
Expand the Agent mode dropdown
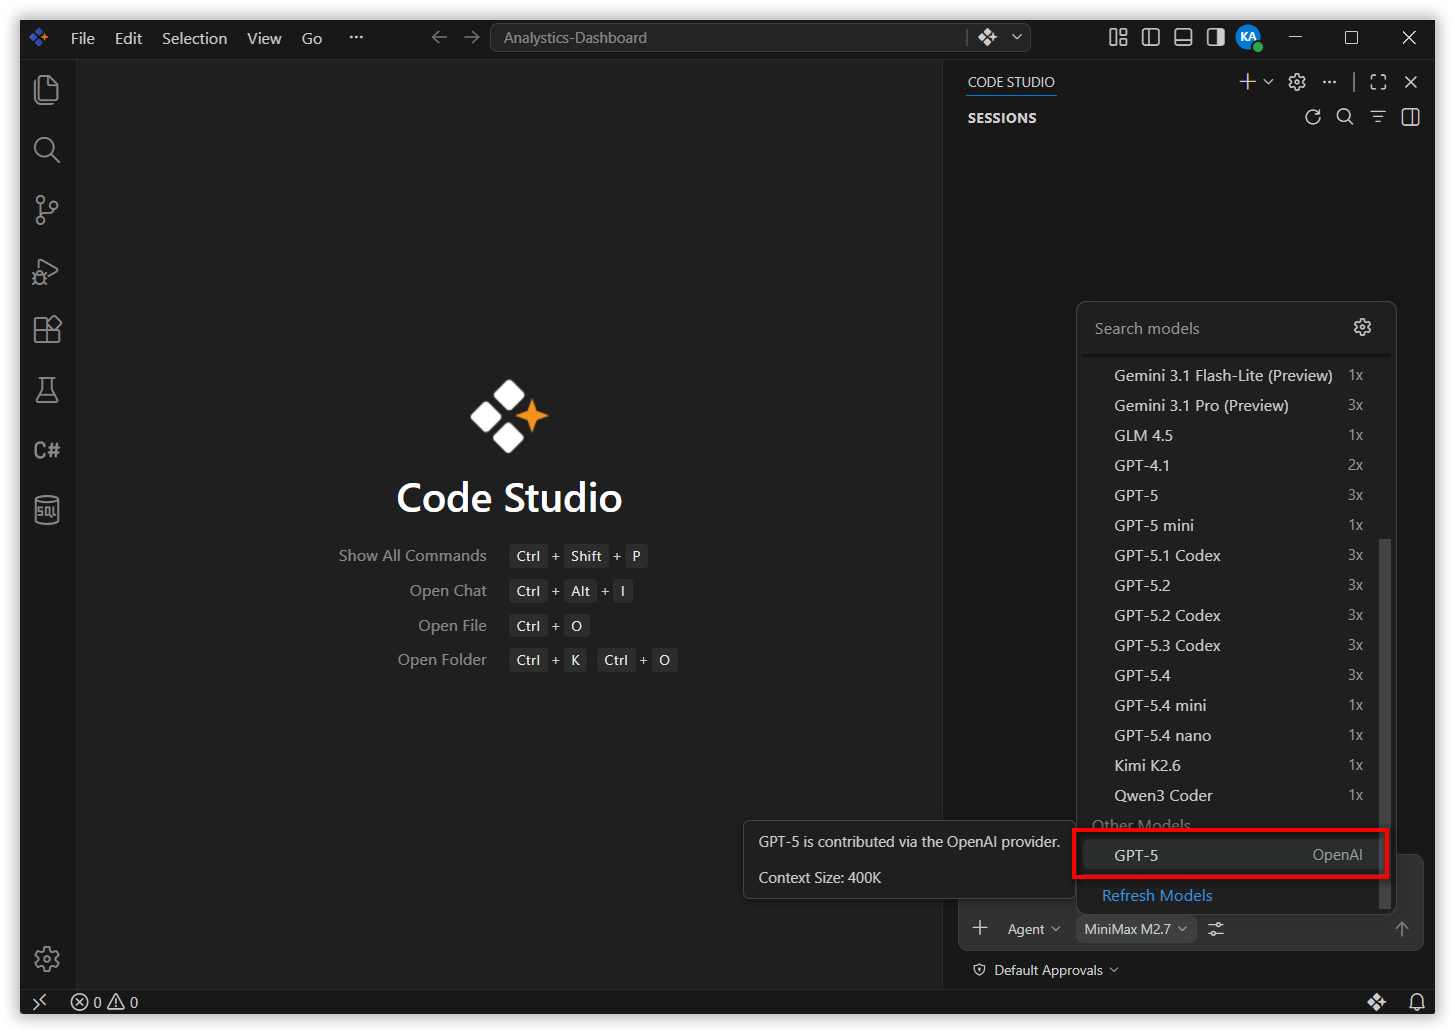click(x=1034, y=929)
